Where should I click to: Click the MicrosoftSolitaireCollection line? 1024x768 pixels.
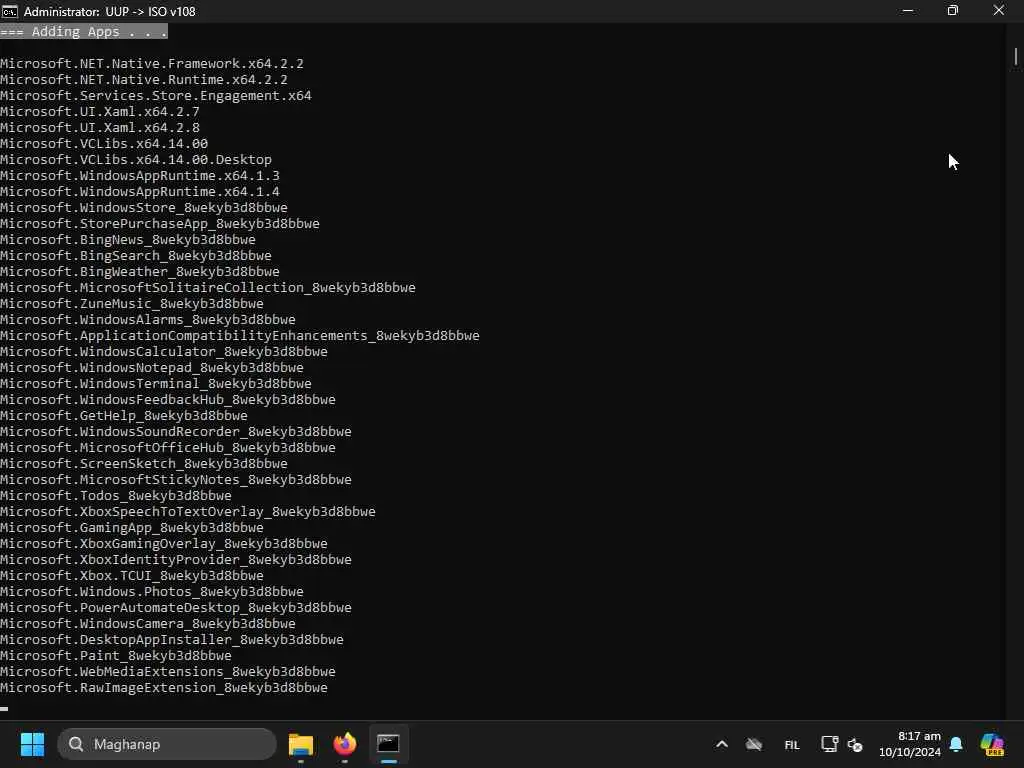coord(208,287)
